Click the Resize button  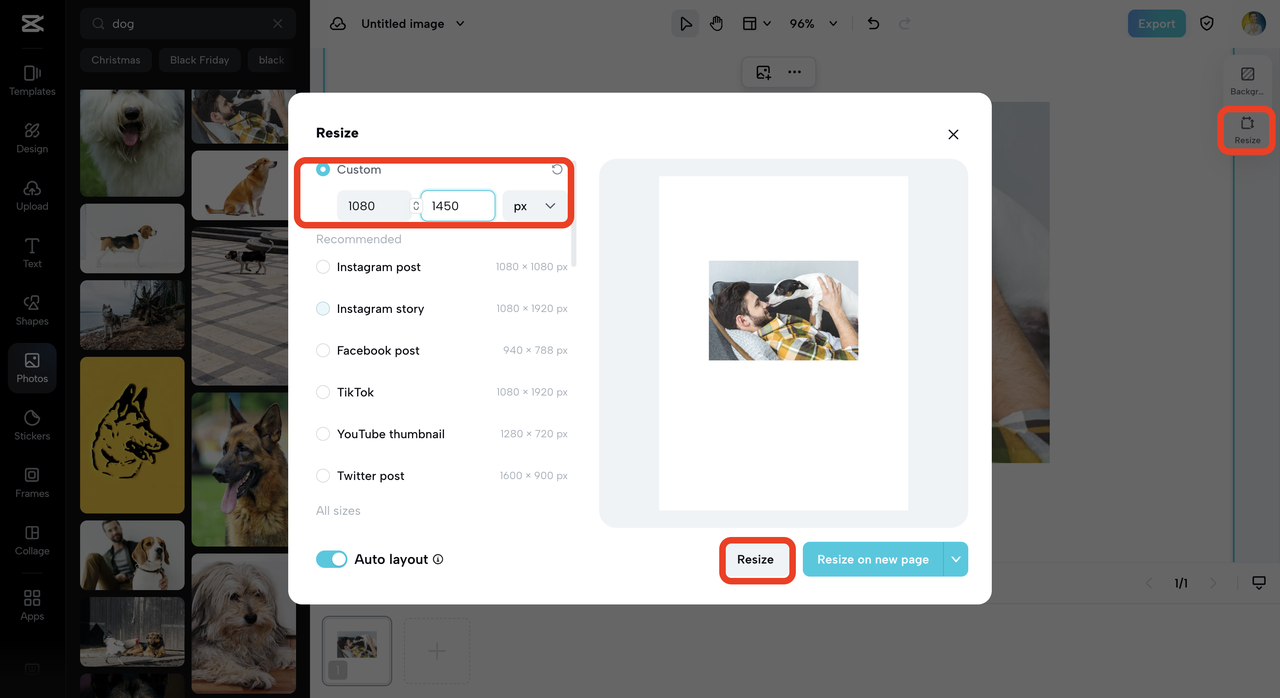pyautogui.click(x=757, y=559)
